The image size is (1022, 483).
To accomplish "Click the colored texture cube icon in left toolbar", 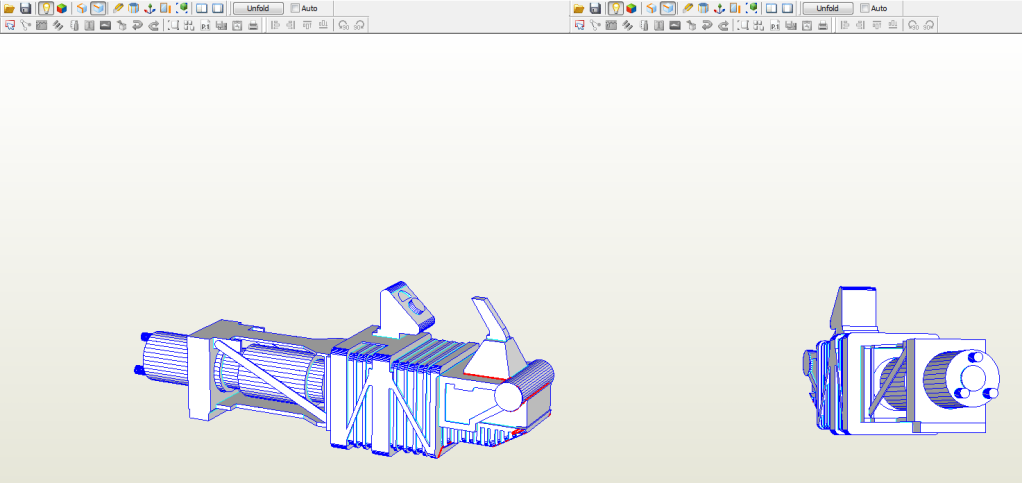I will [x=62, y=8].
